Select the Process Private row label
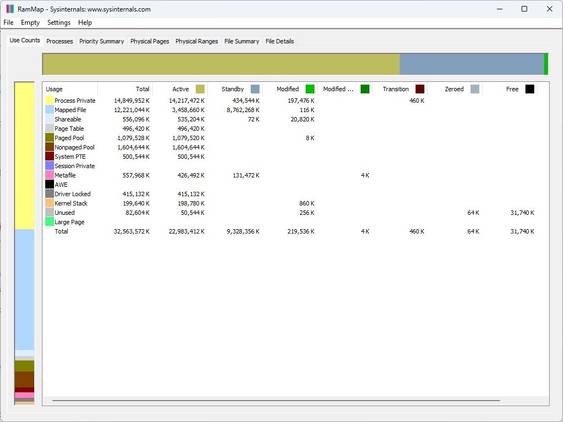Viewport: 563px width, 422px height. pyautogui.click(x=75, y=101)
